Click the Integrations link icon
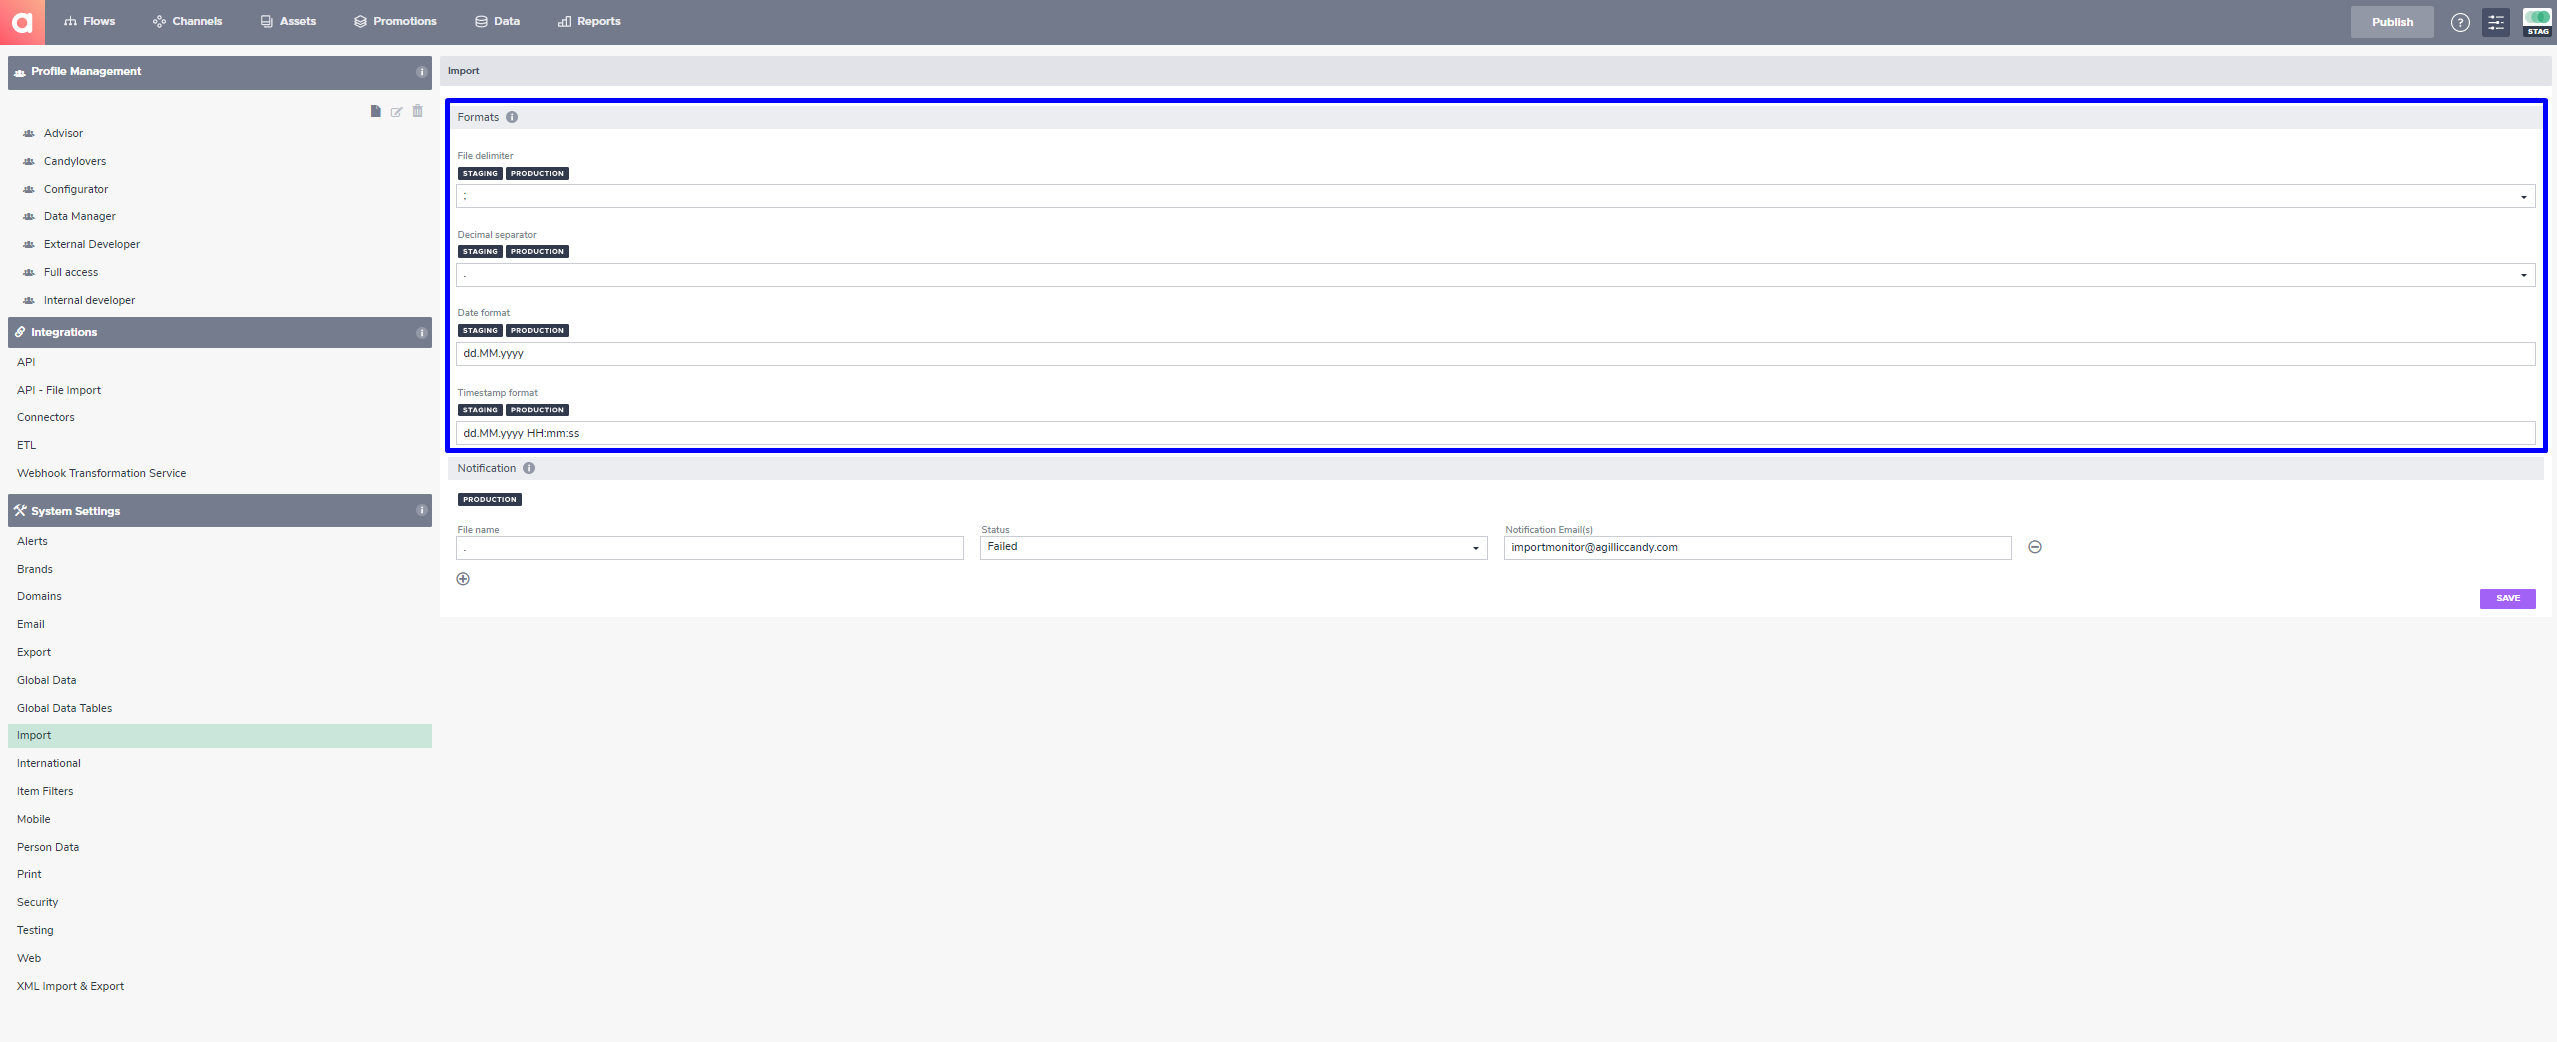Screen dimensions: 2557x1042 (x=20, y=332)
